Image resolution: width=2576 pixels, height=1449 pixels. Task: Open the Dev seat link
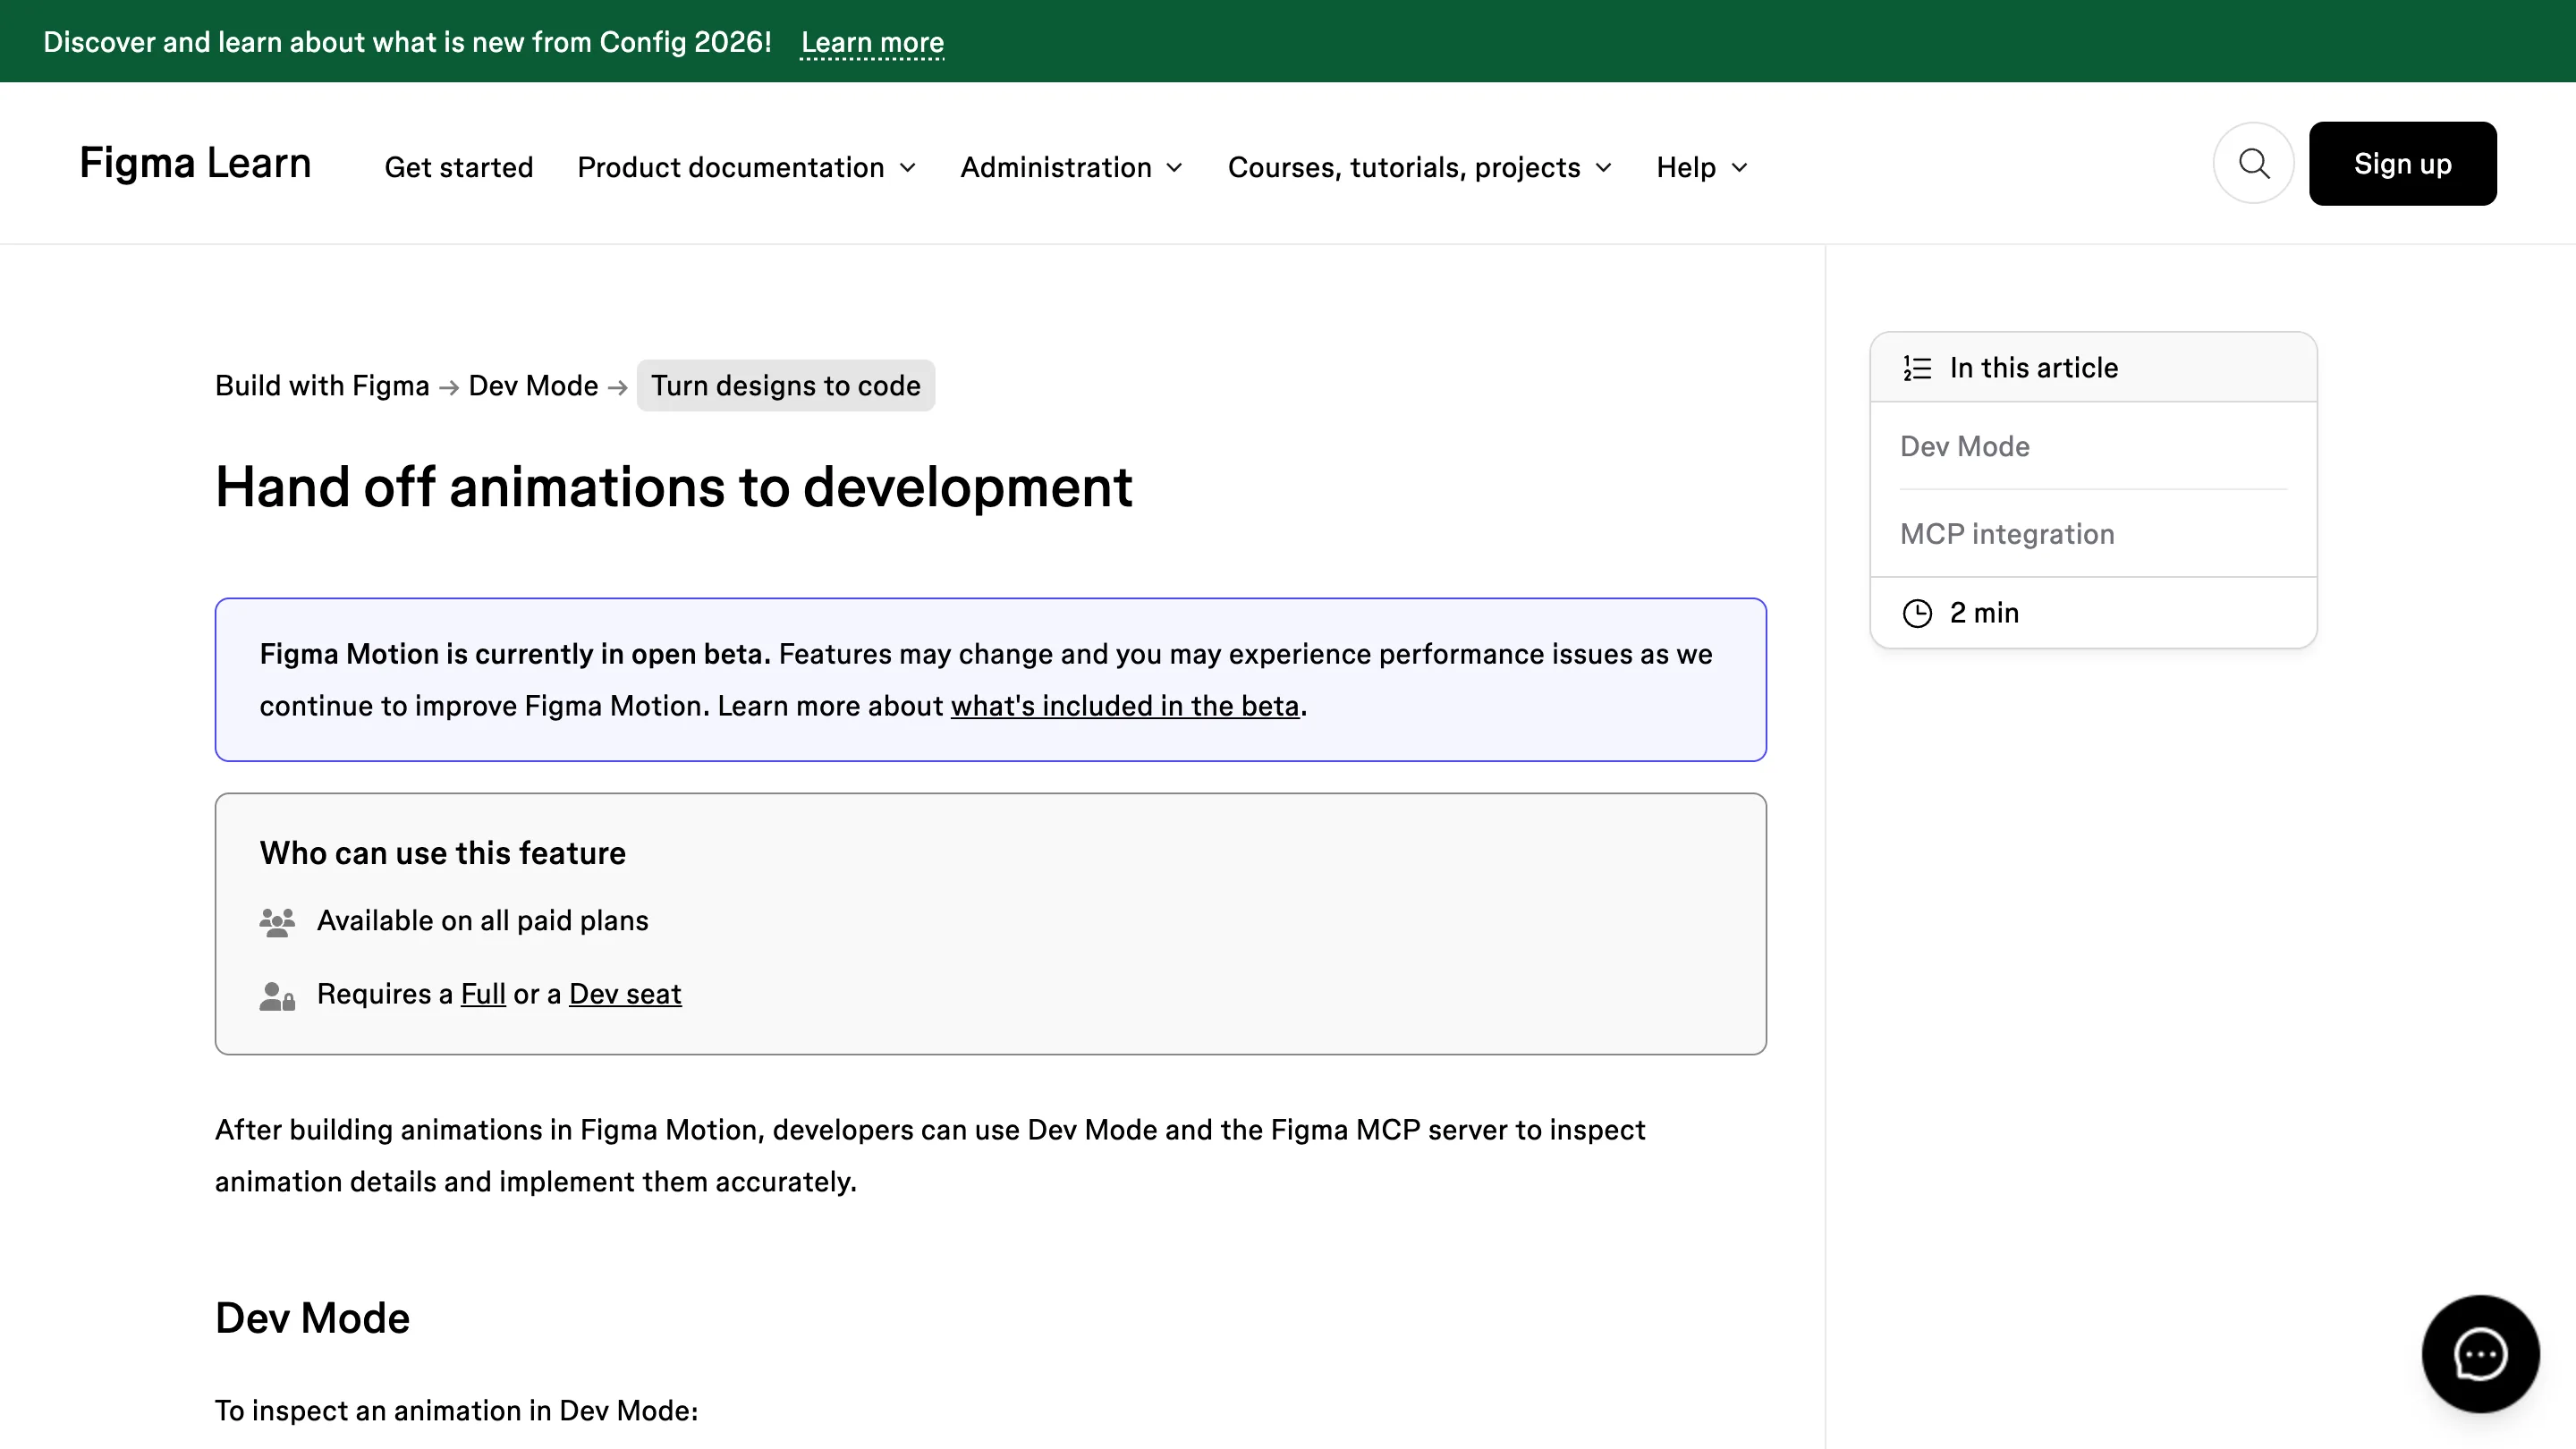[x=625, y=994]
